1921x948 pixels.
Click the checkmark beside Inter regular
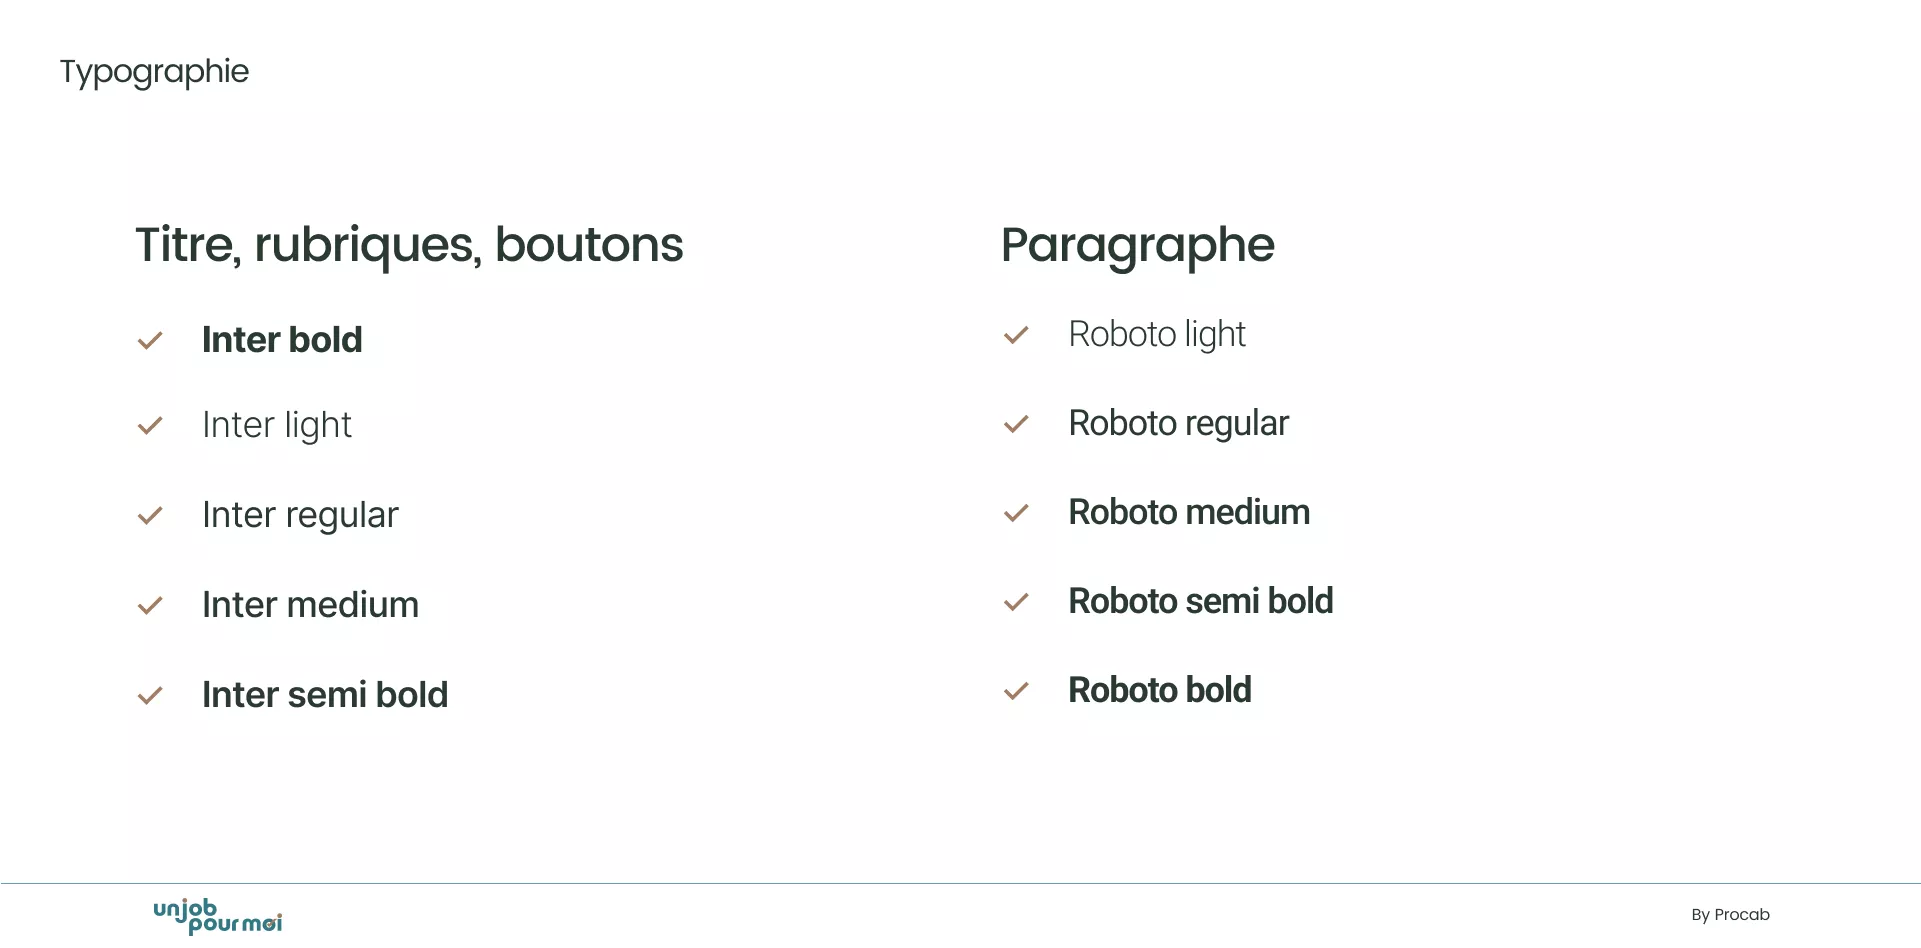click(150, 516)
